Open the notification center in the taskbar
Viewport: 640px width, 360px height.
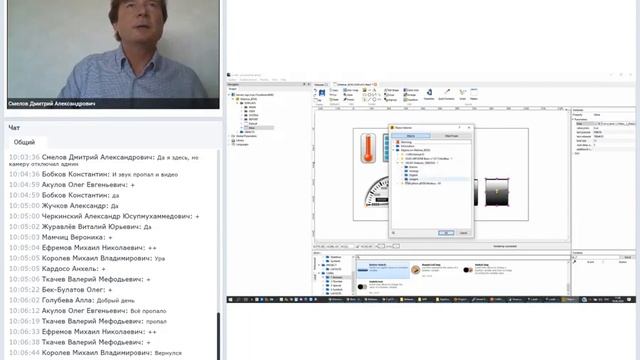pos(629,300)
